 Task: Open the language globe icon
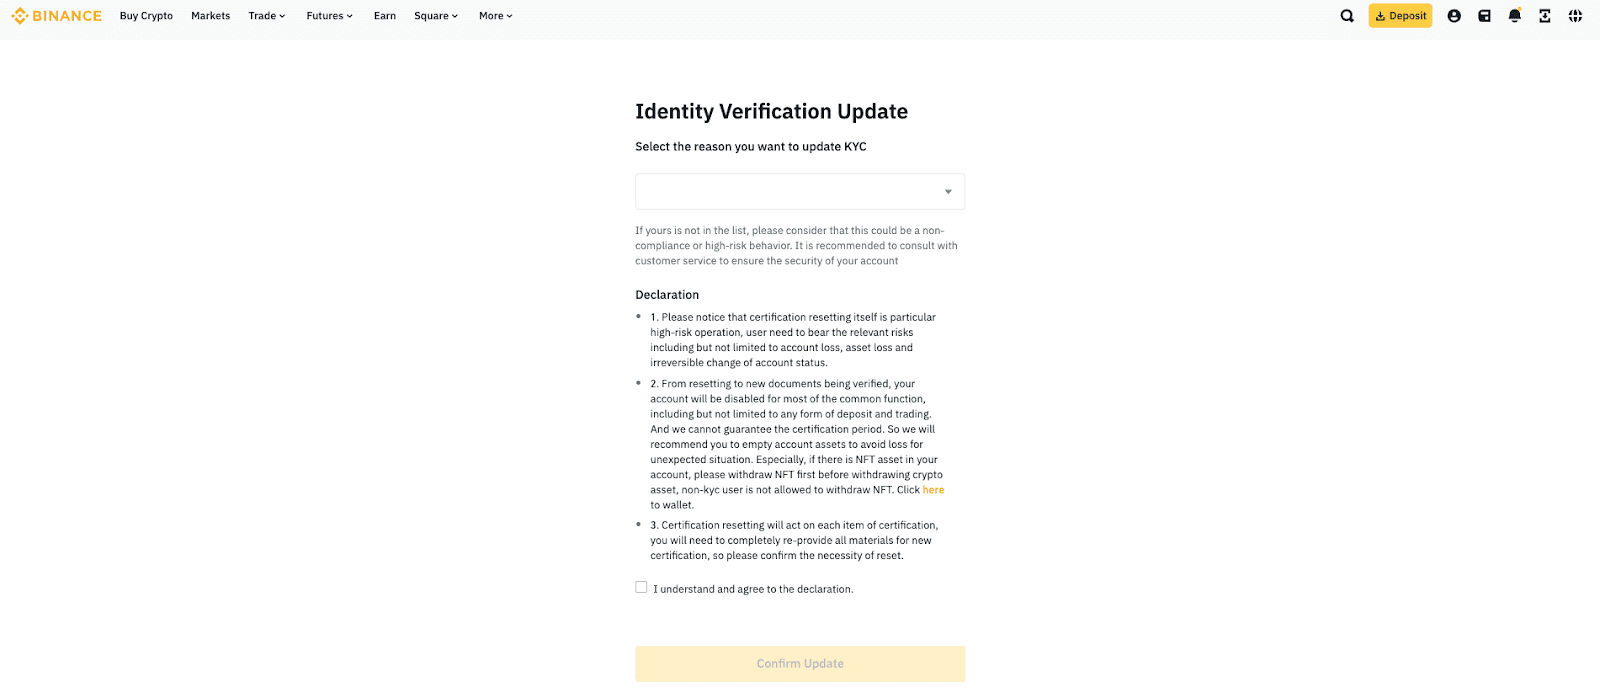click(x=1575, y=16)
